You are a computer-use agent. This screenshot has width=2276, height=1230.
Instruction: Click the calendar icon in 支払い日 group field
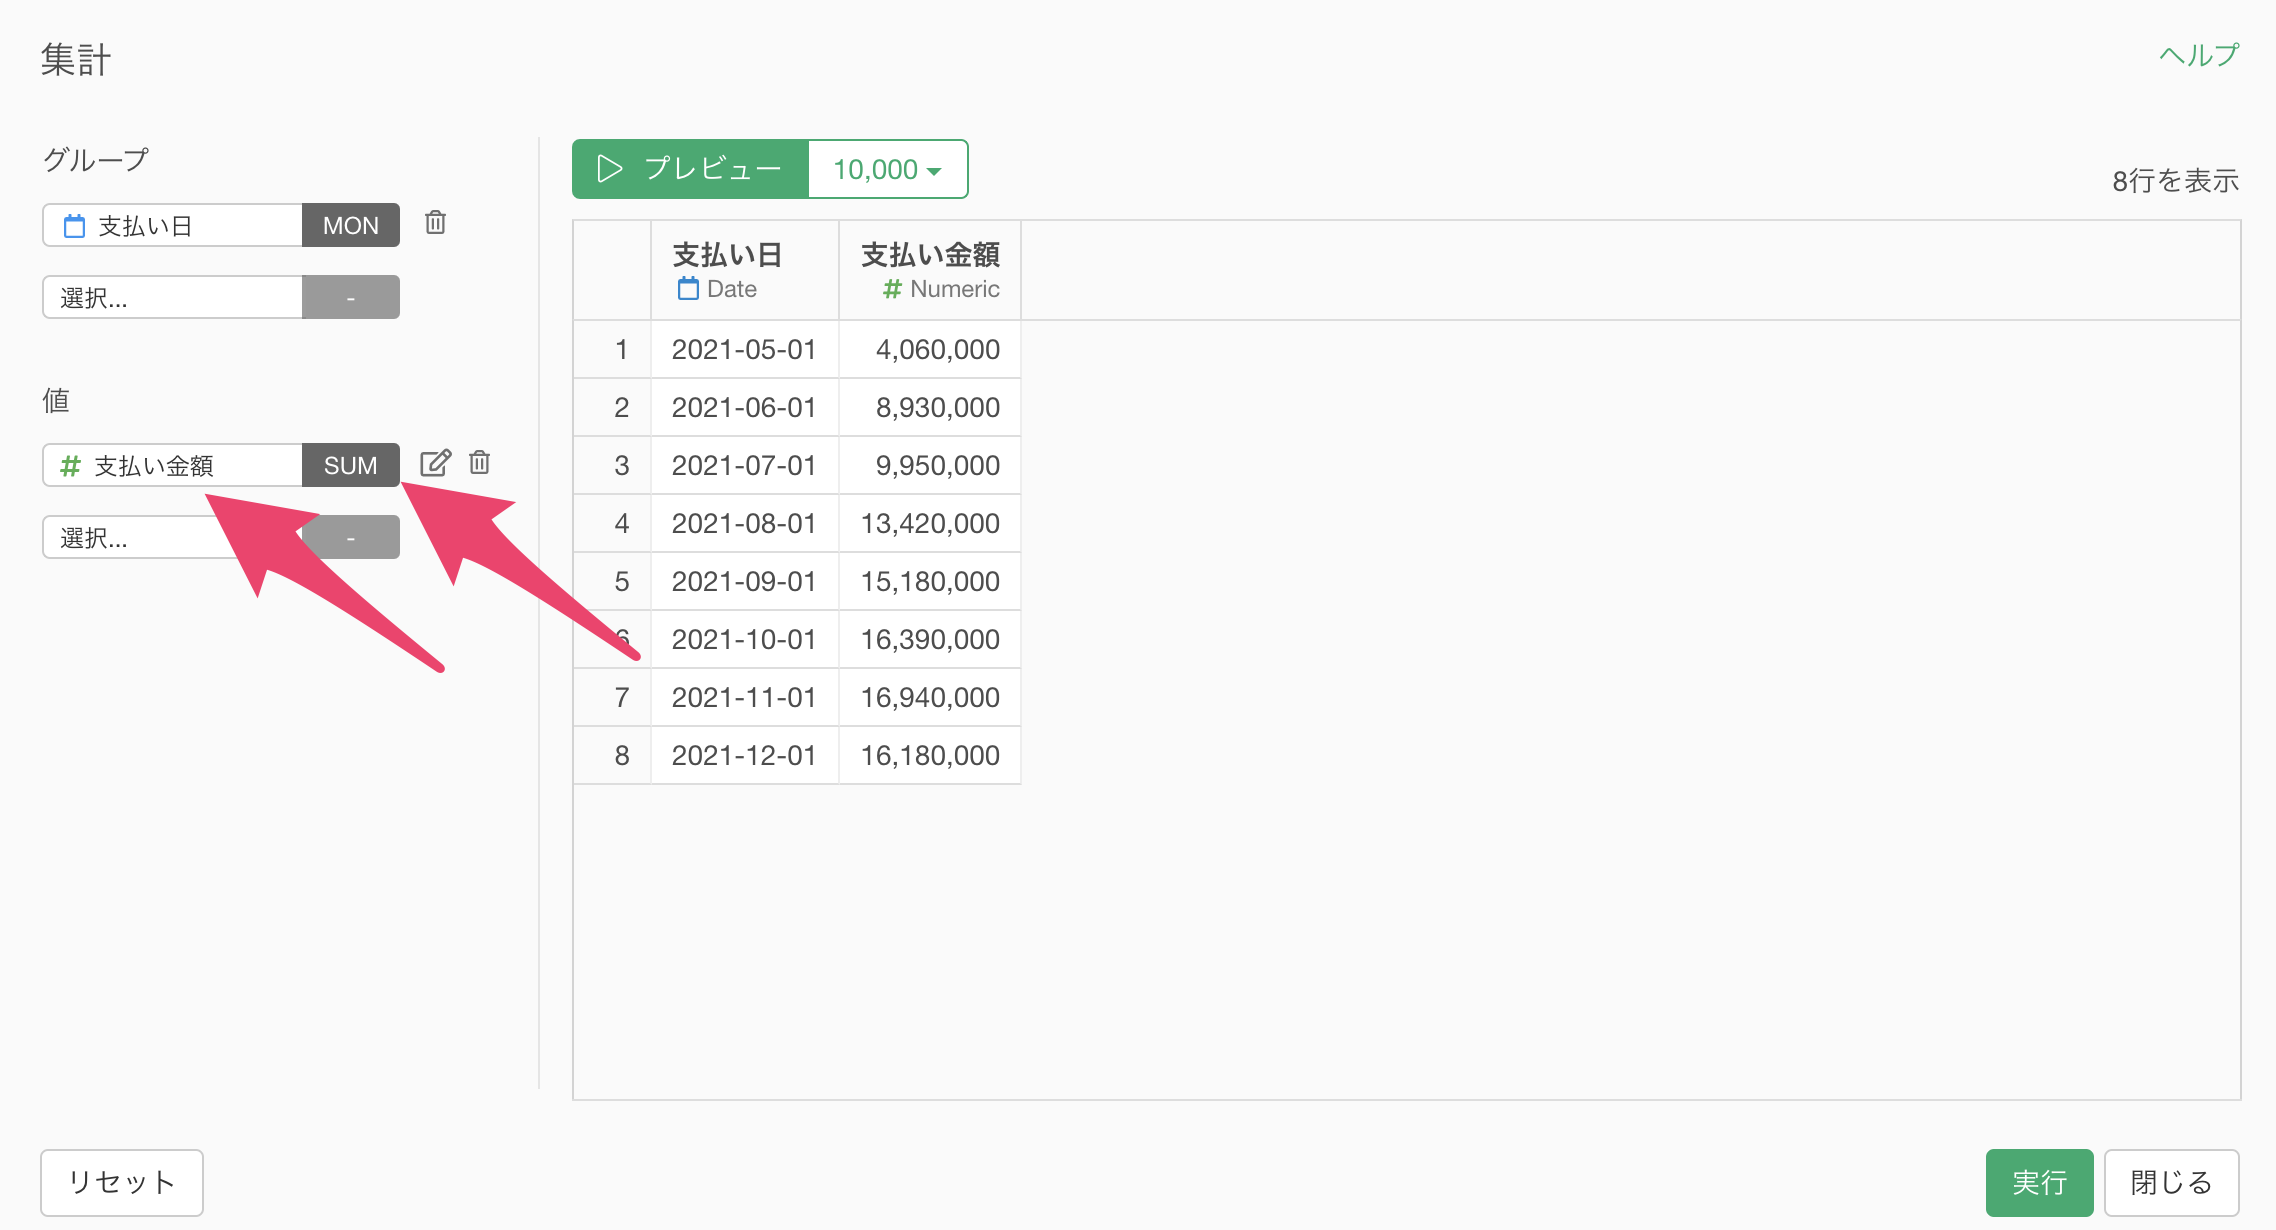click(x=74, y=226)
